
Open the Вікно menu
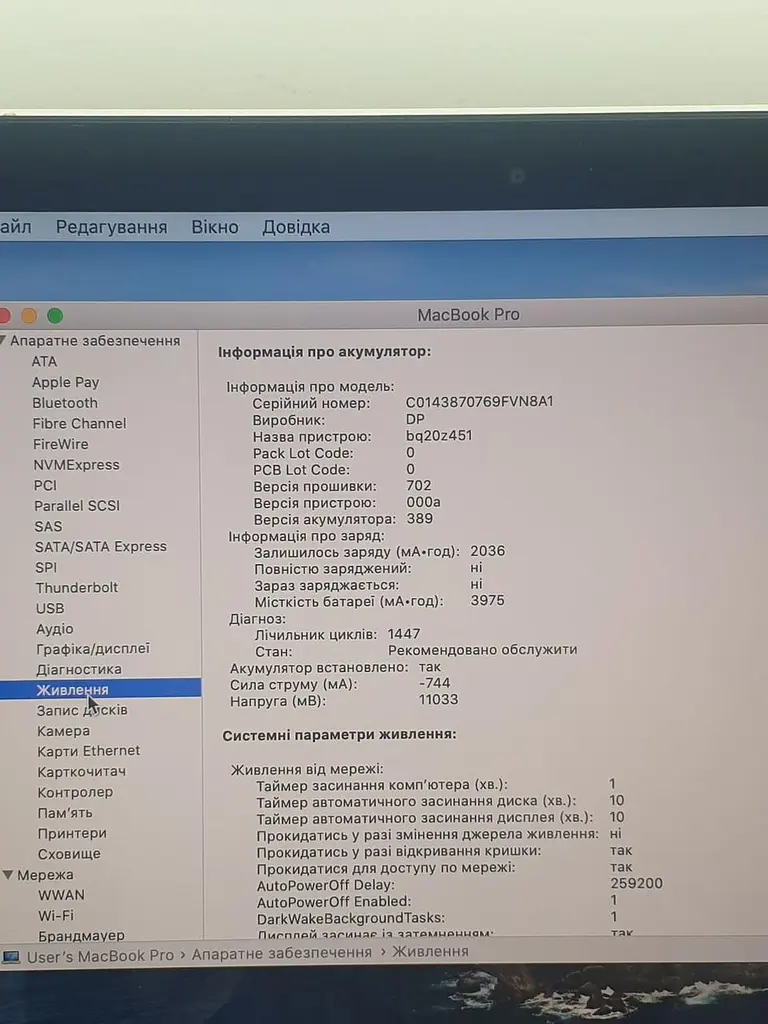pyautogui.click(x=215, y=227)
